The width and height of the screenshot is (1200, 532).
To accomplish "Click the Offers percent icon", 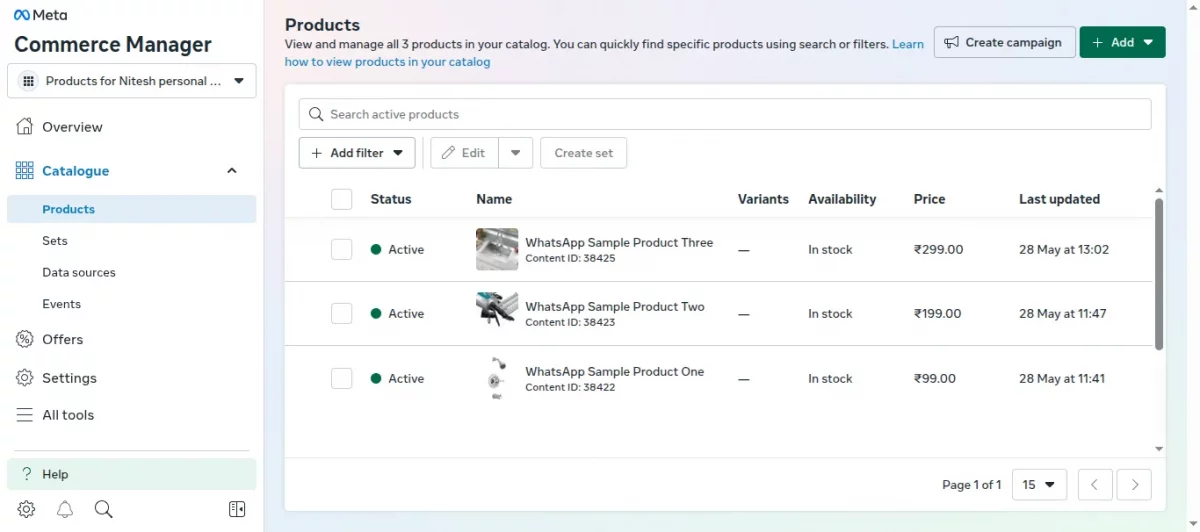I will pyautogui.click(x=25, y=339).
